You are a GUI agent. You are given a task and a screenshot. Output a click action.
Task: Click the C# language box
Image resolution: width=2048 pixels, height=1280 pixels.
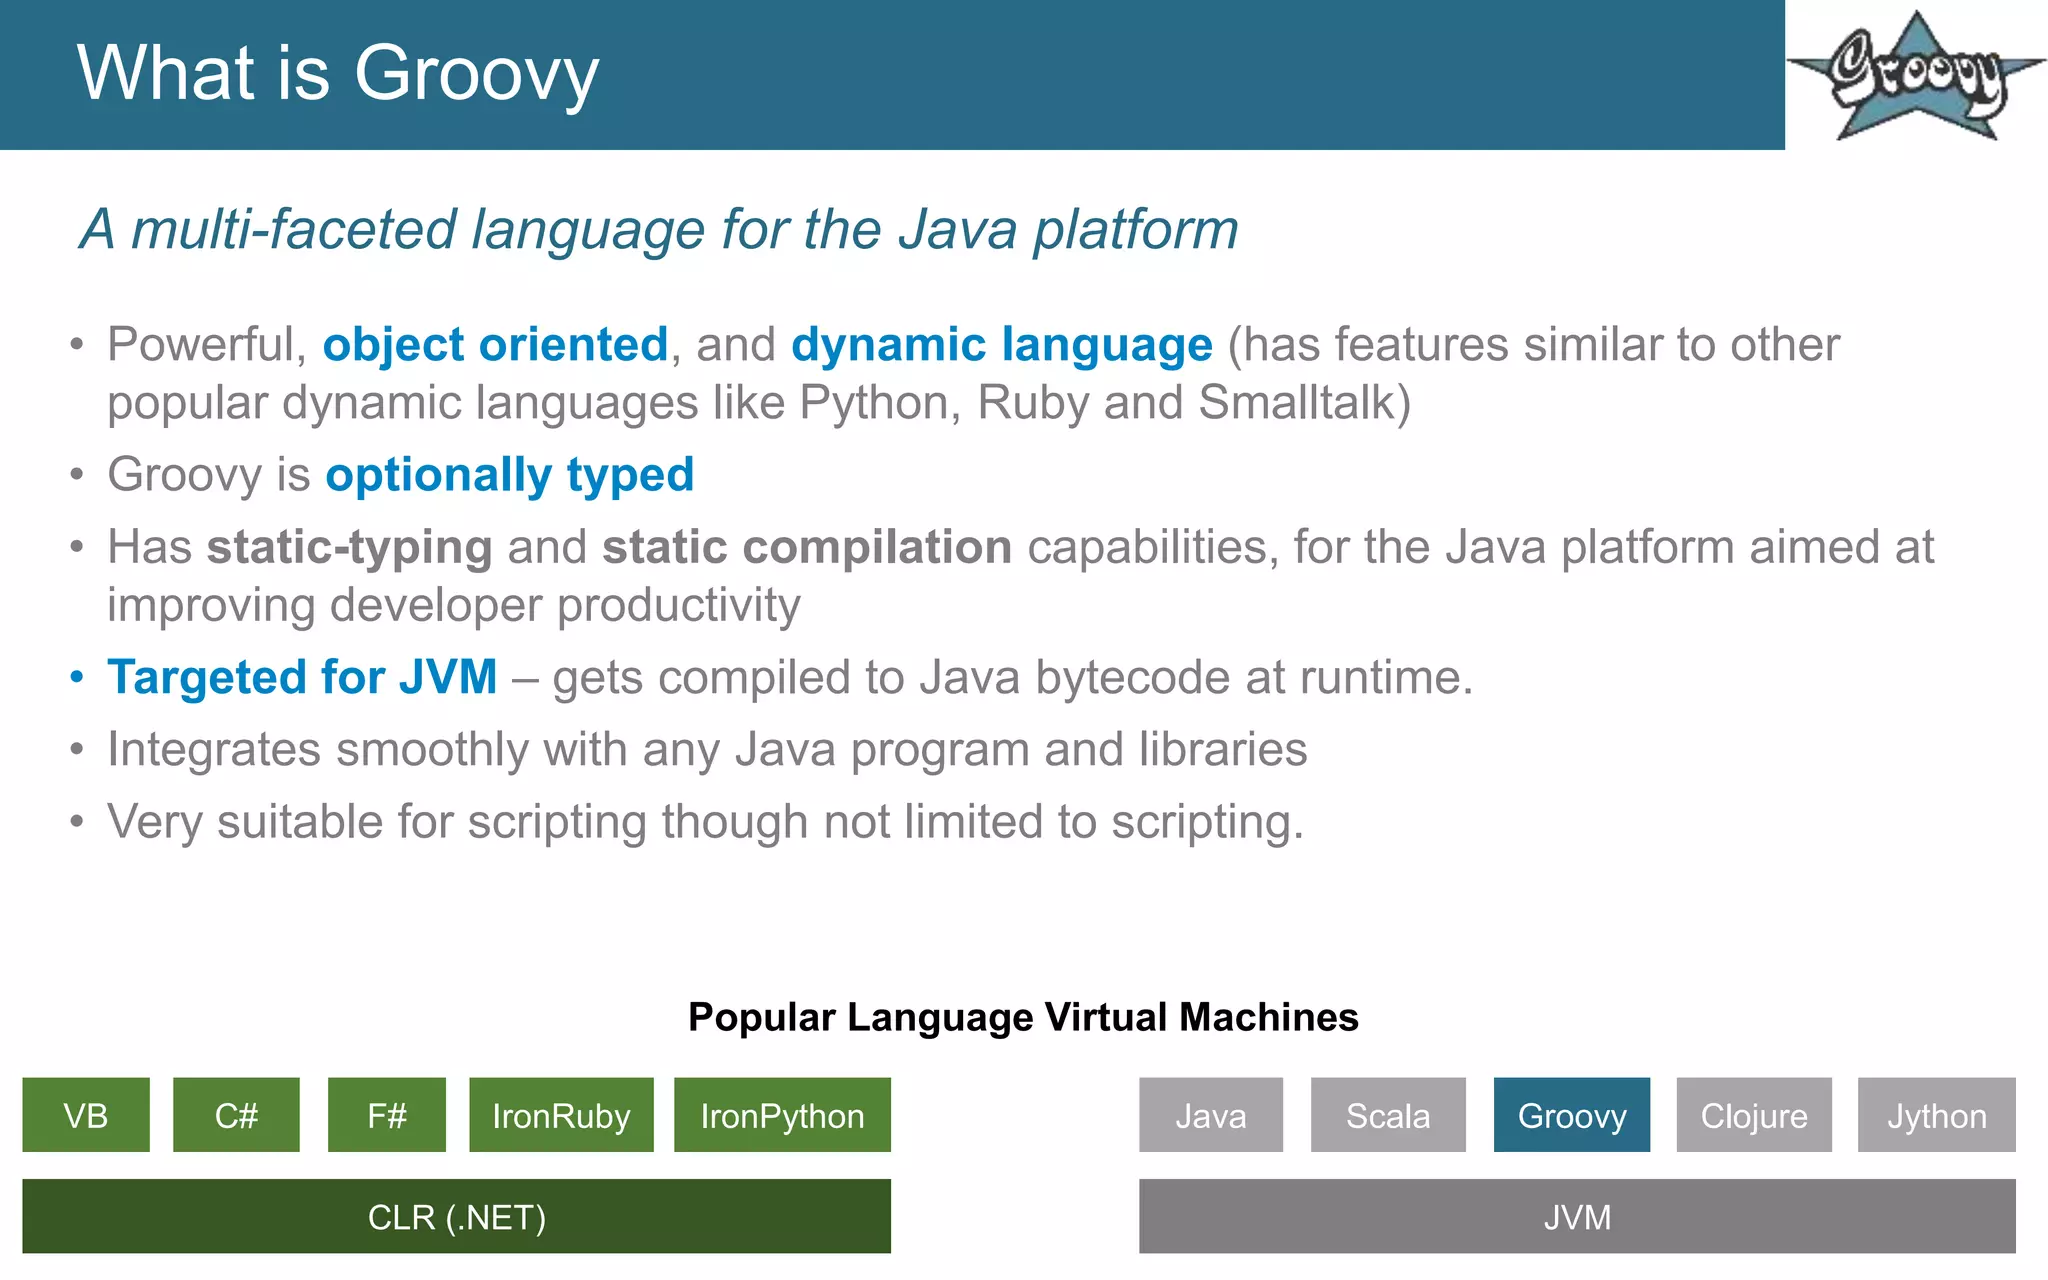236,1115
